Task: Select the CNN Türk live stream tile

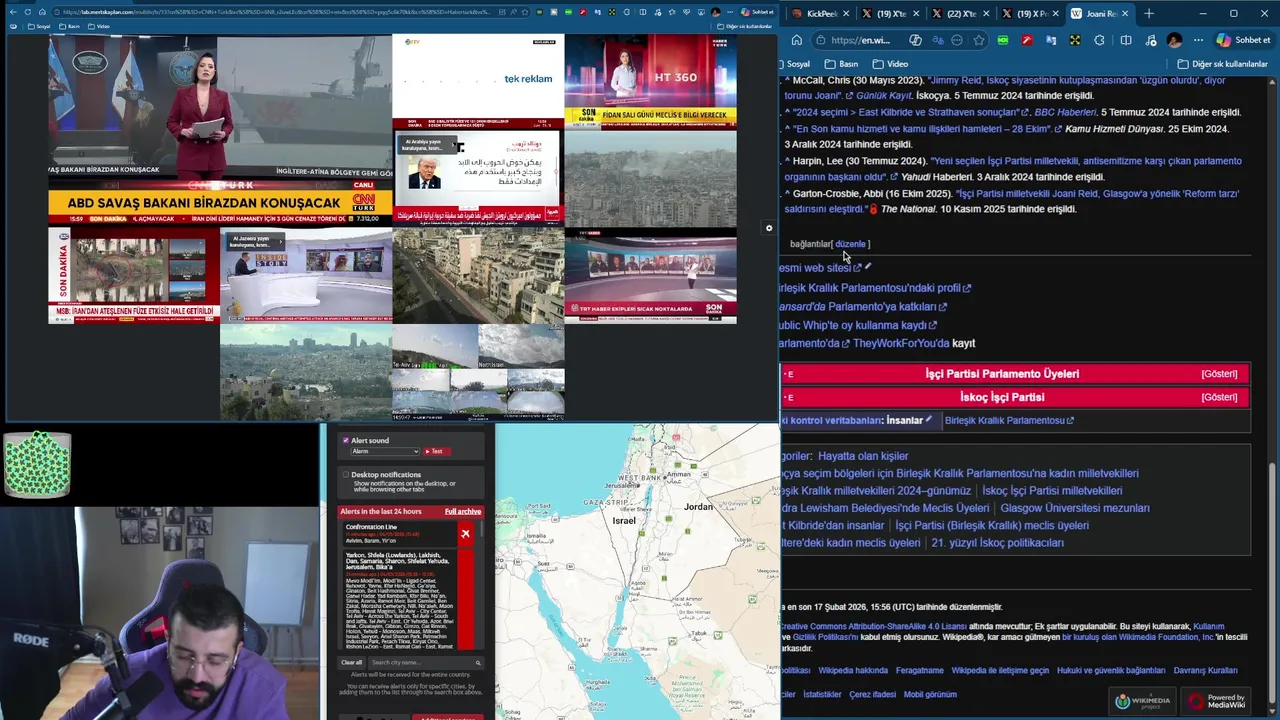Action: pyautogui.click(x=220, y=130)
